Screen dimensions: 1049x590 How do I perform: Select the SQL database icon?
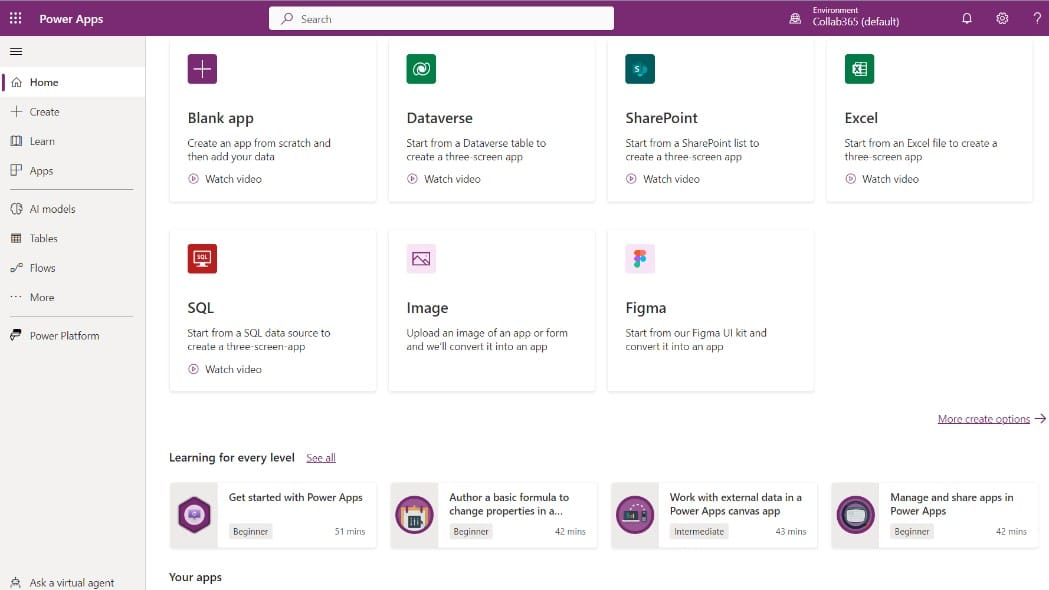[202, 259]
